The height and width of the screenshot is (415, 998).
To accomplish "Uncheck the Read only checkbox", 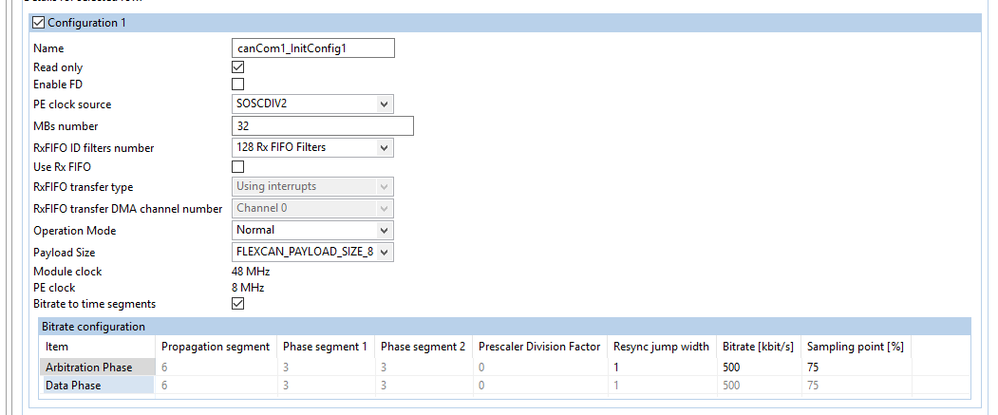I will pyautogui.click(x=238, y=67).
